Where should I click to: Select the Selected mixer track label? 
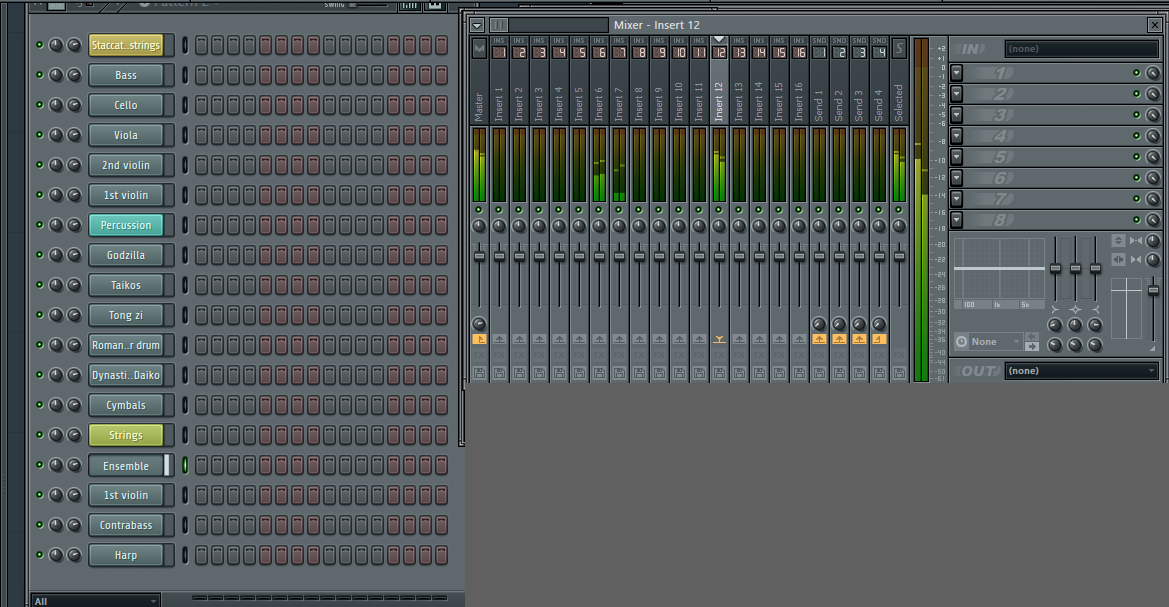coord(899,103)
